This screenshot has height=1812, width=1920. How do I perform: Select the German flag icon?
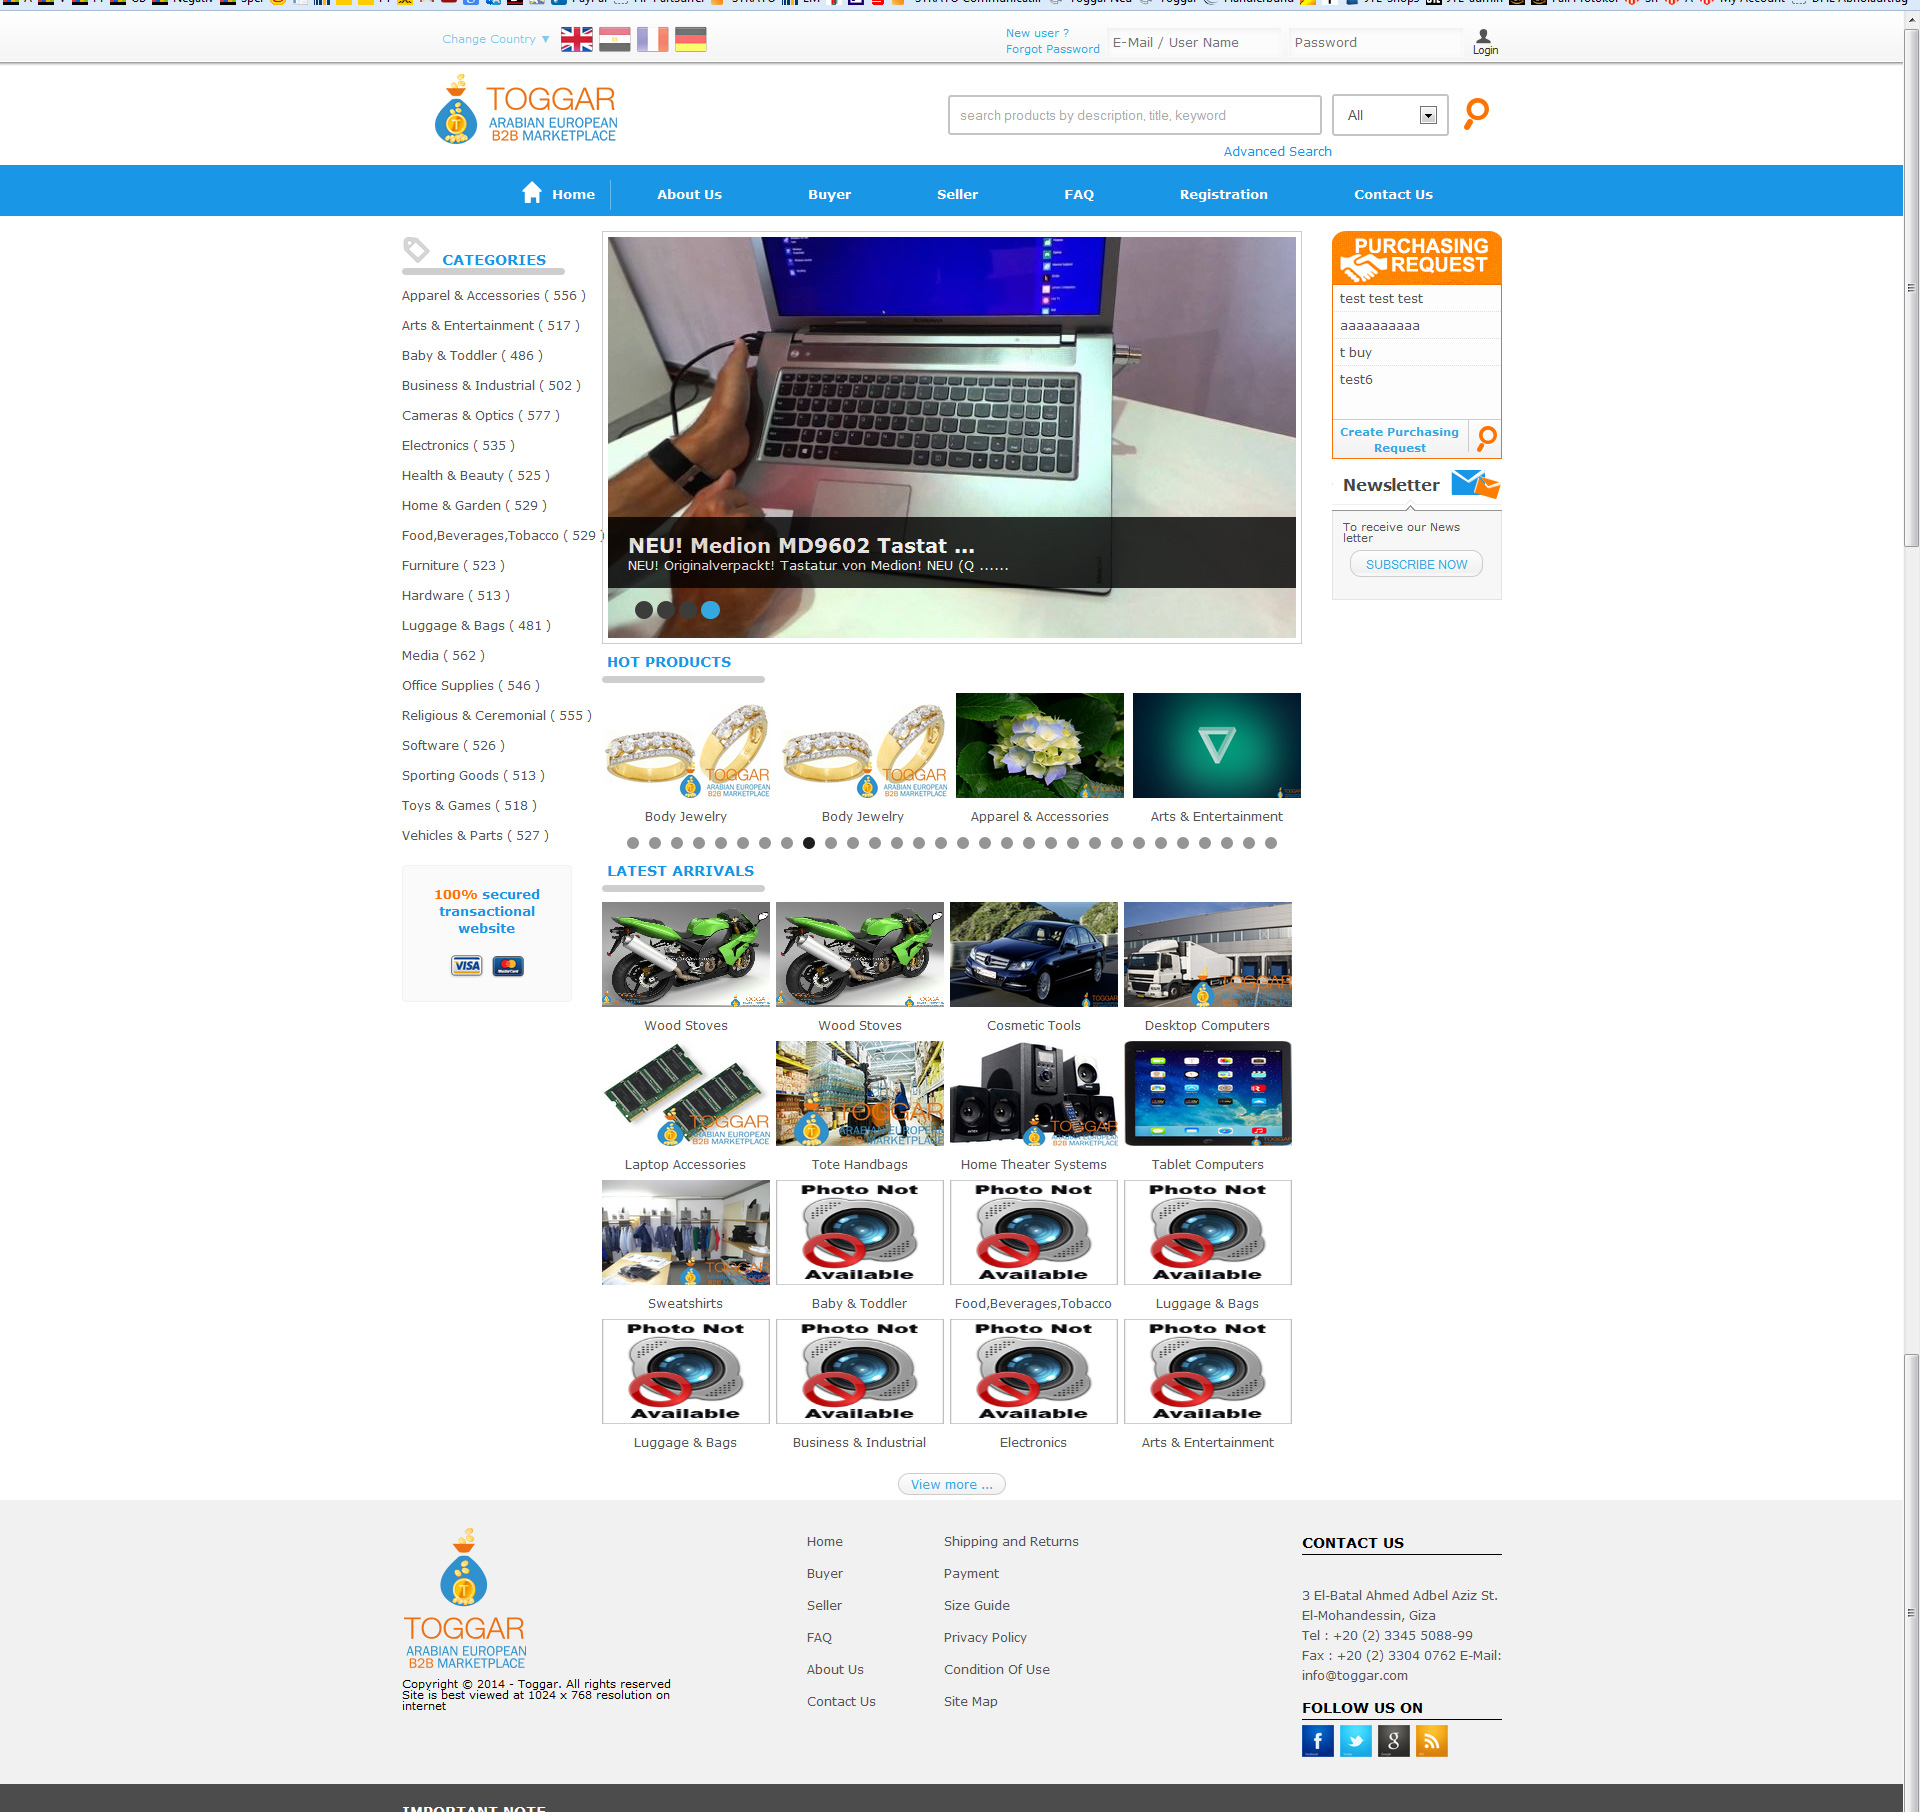tap(690, 40)
